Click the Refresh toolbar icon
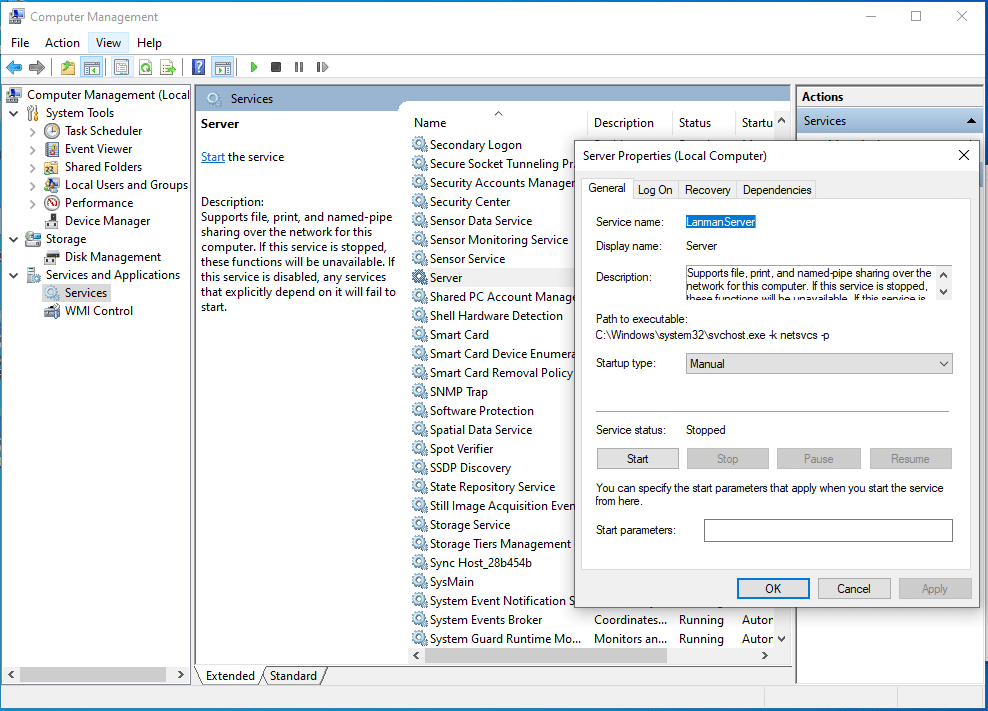The image size is (988, 711). pyautogui.click(x=145, y=67)
